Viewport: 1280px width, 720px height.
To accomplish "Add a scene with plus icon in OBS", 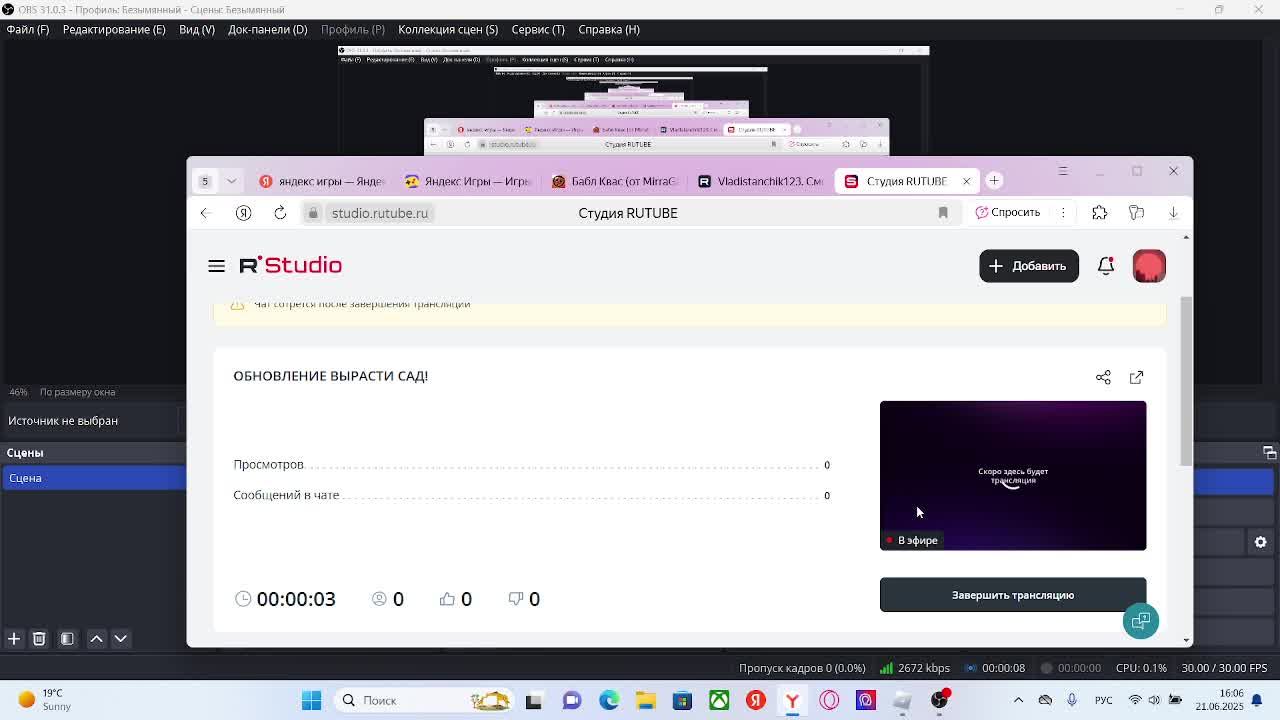I will click(14, 638).
